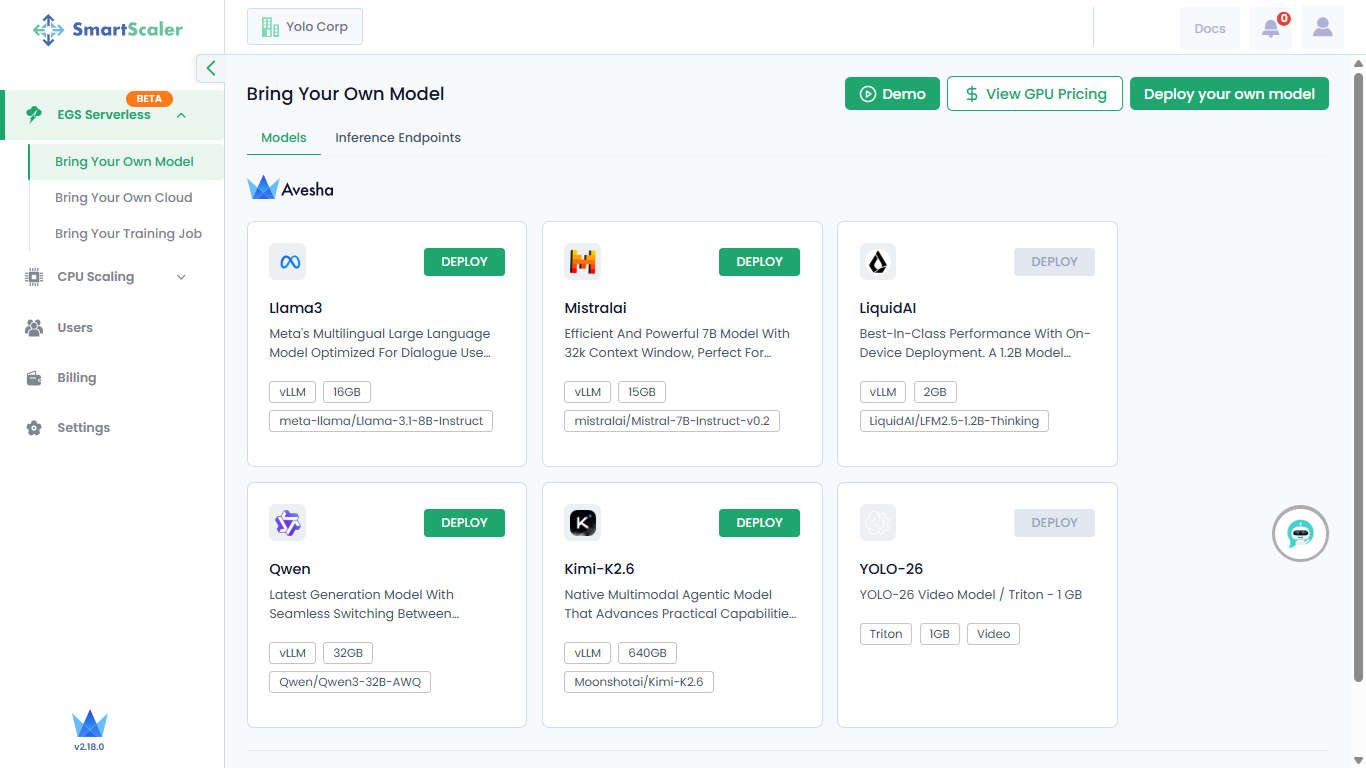Image resolution: width=1366 pixels, height=768 pixels.
Task: Click the EGS Serverless cloud icon
Action: click(34, 115)
